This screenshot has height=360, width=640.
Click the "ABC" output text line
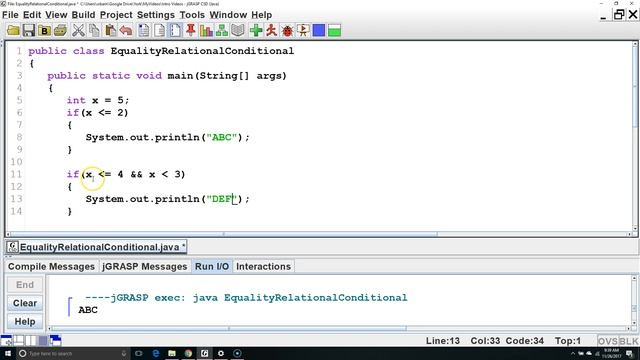tap(88, 310)
